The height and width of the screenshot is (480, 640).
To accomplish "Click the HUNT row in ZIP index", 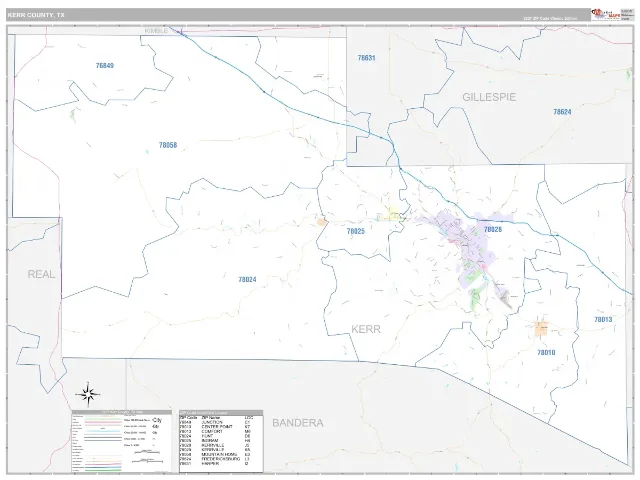I will tap(216, 436).
